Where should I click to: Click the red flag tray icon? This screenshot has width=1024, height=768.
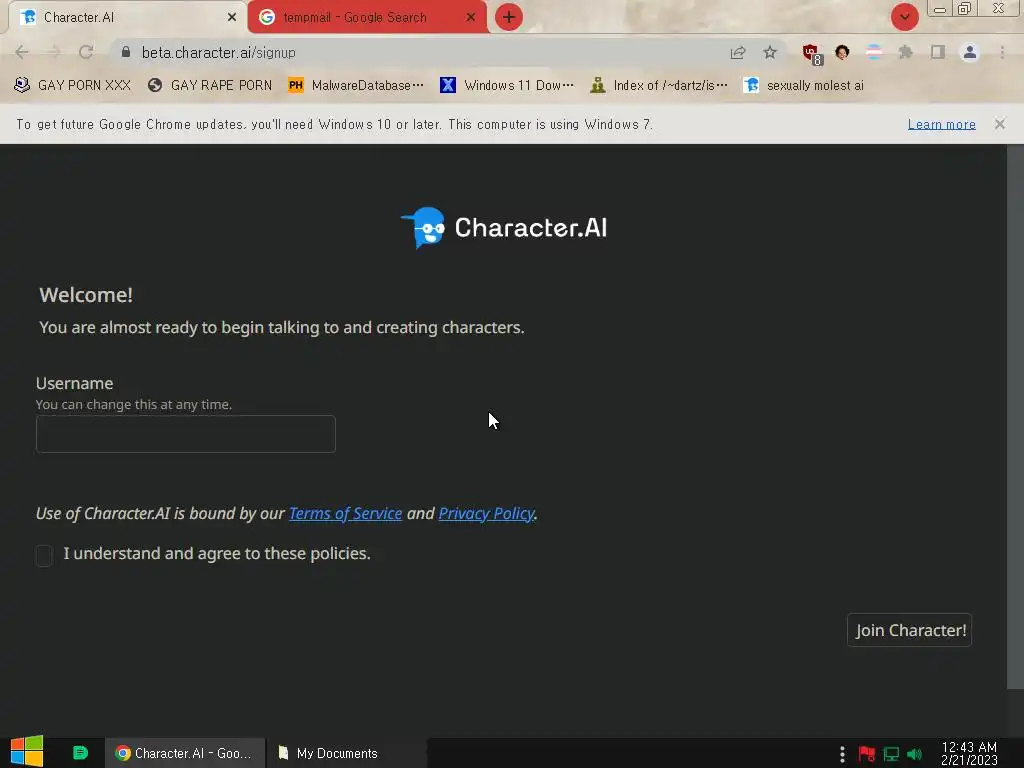click(x=867, y=754)
